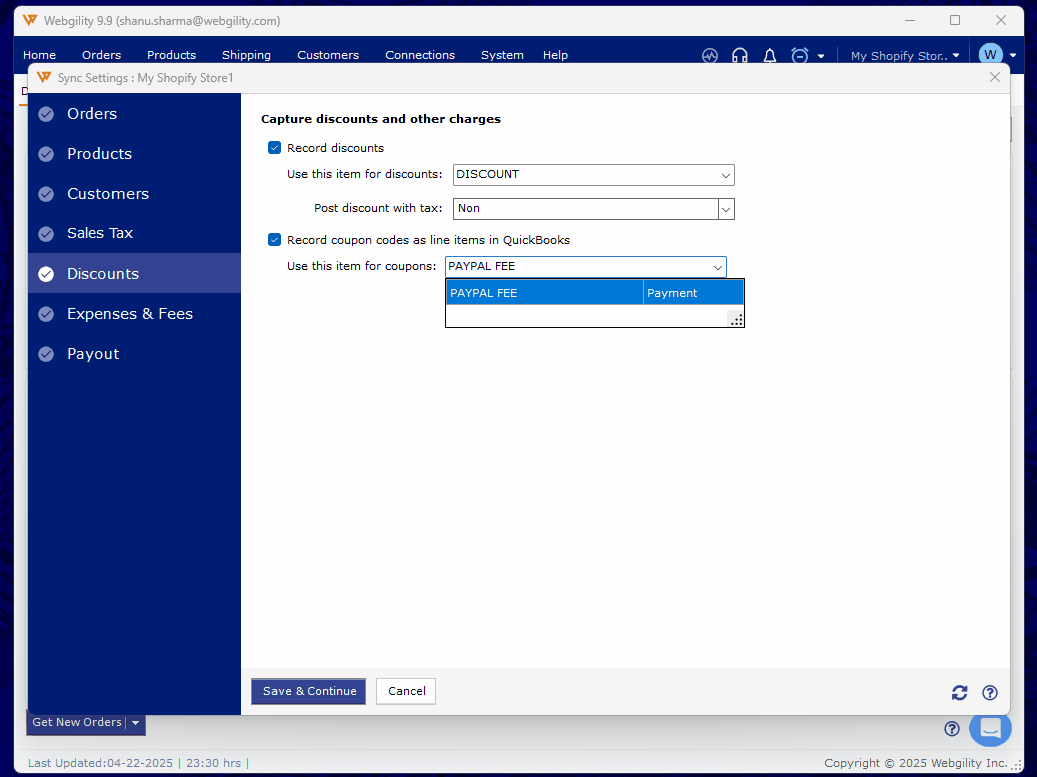Open the My Shopify Store selector
The width and height of the screenshot is (1037, 777).
coord(904,56)
